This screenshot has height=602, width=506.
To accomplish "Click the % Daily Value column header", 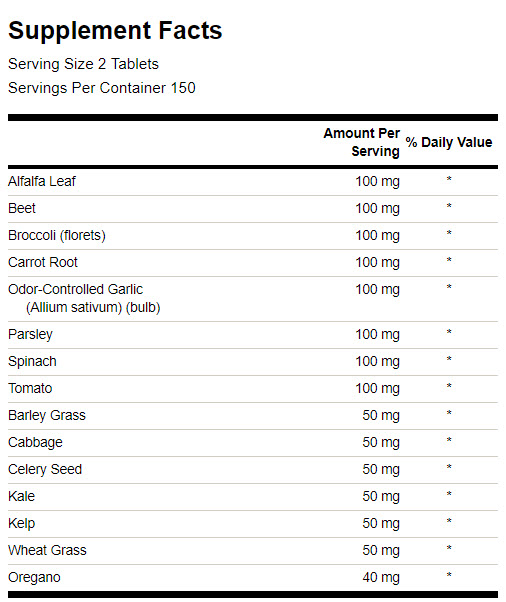I will coord(449,142).
